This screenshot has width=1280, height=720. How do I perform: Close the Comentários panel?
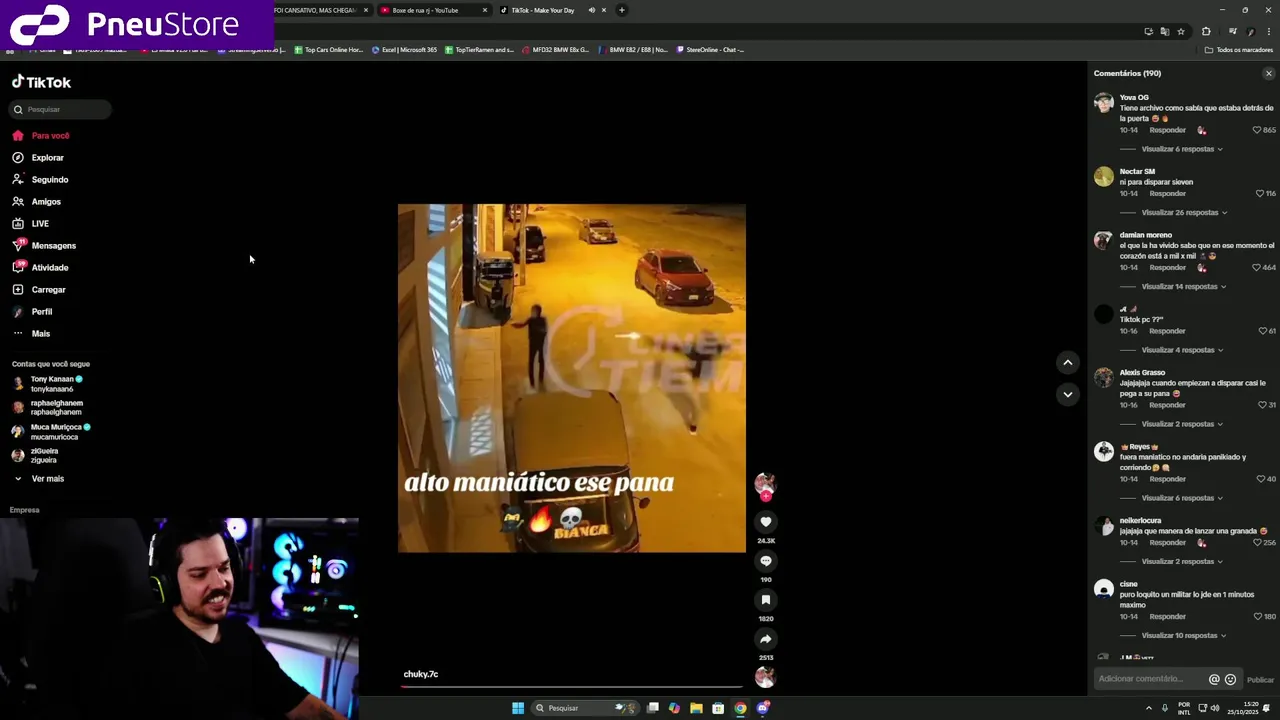click(x=1269, y=73)
